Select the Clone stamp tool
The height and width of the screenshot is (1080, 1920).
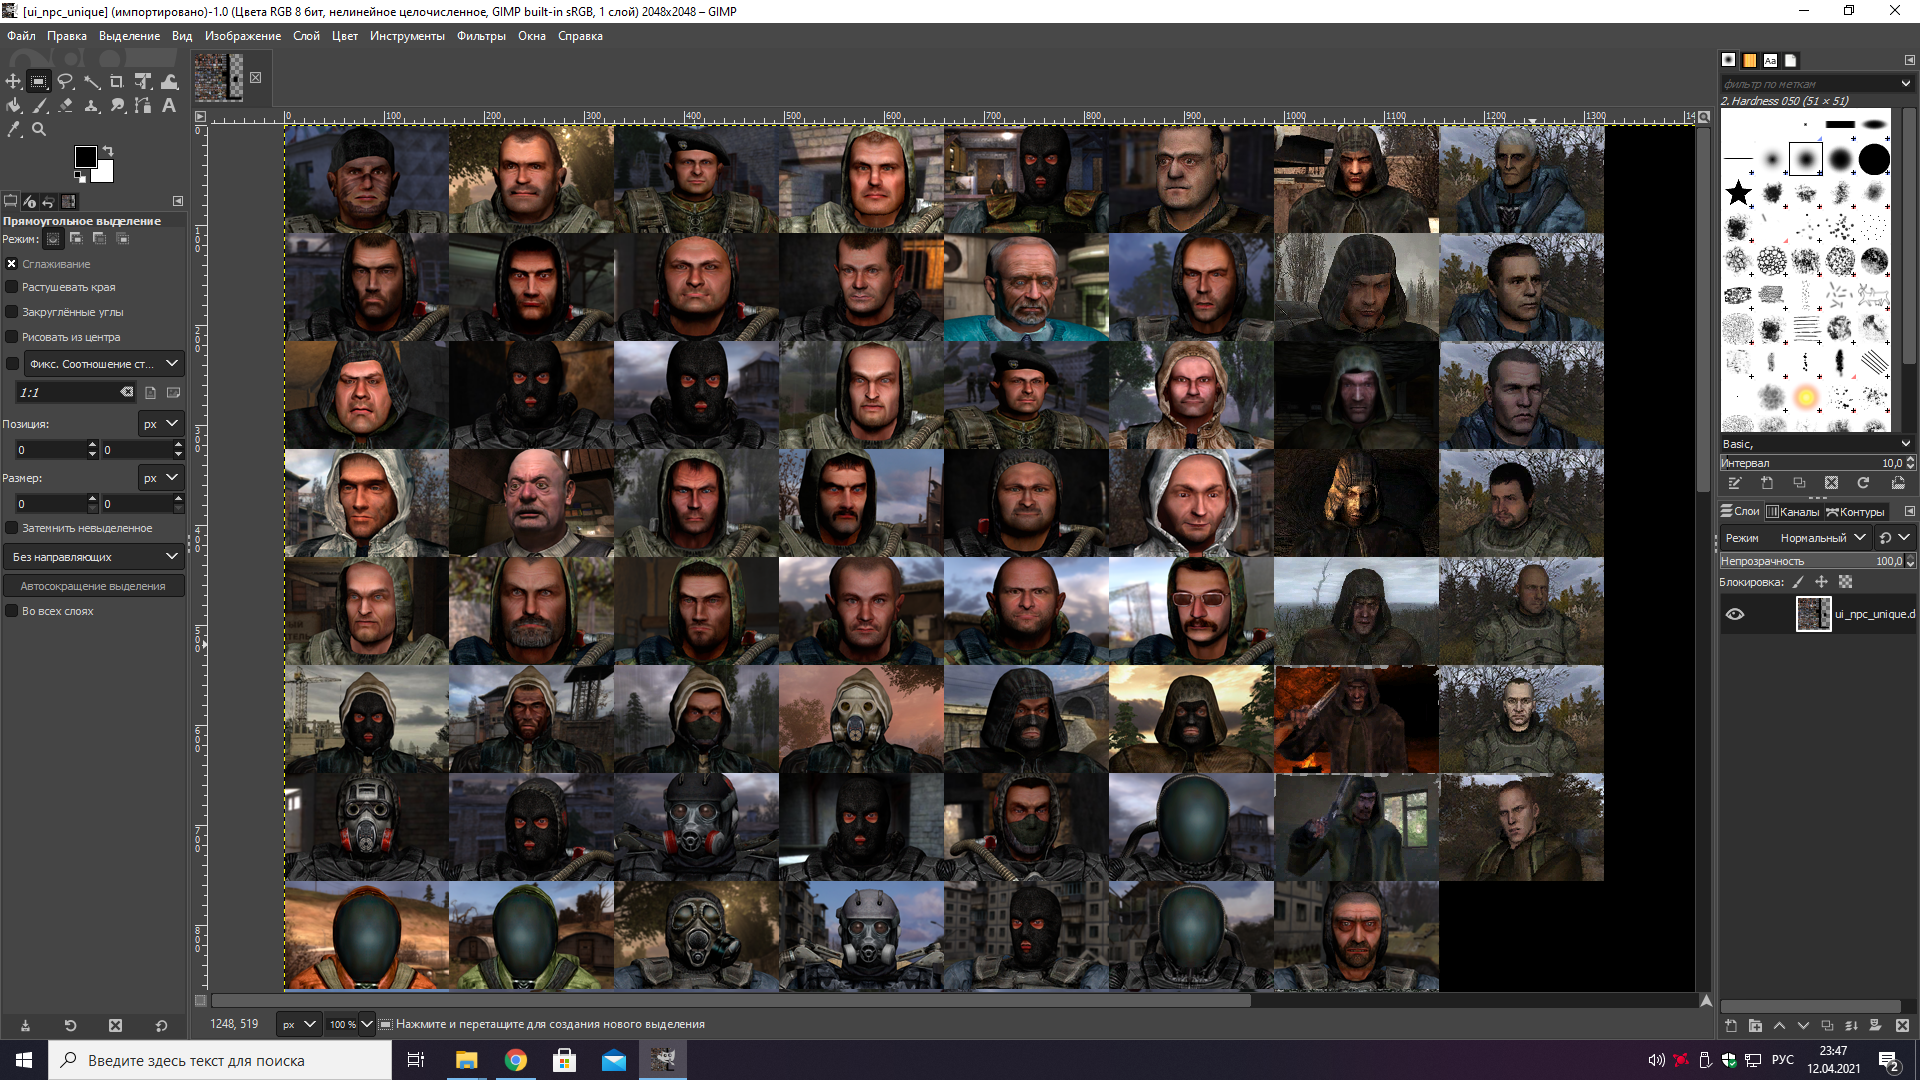[x=91, y=105]
